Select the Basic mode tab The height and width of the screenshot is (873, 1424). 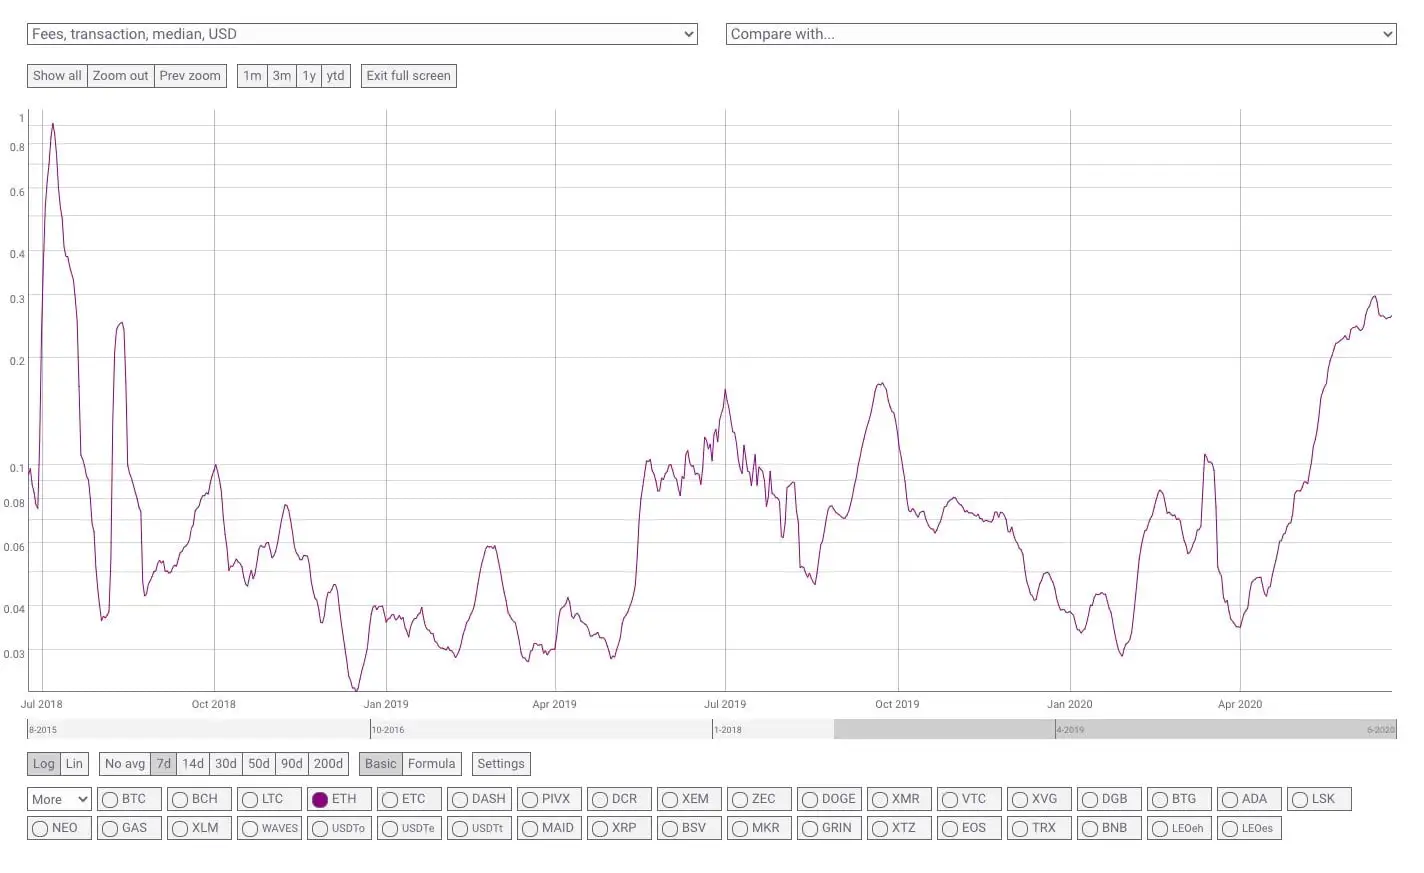379,763
